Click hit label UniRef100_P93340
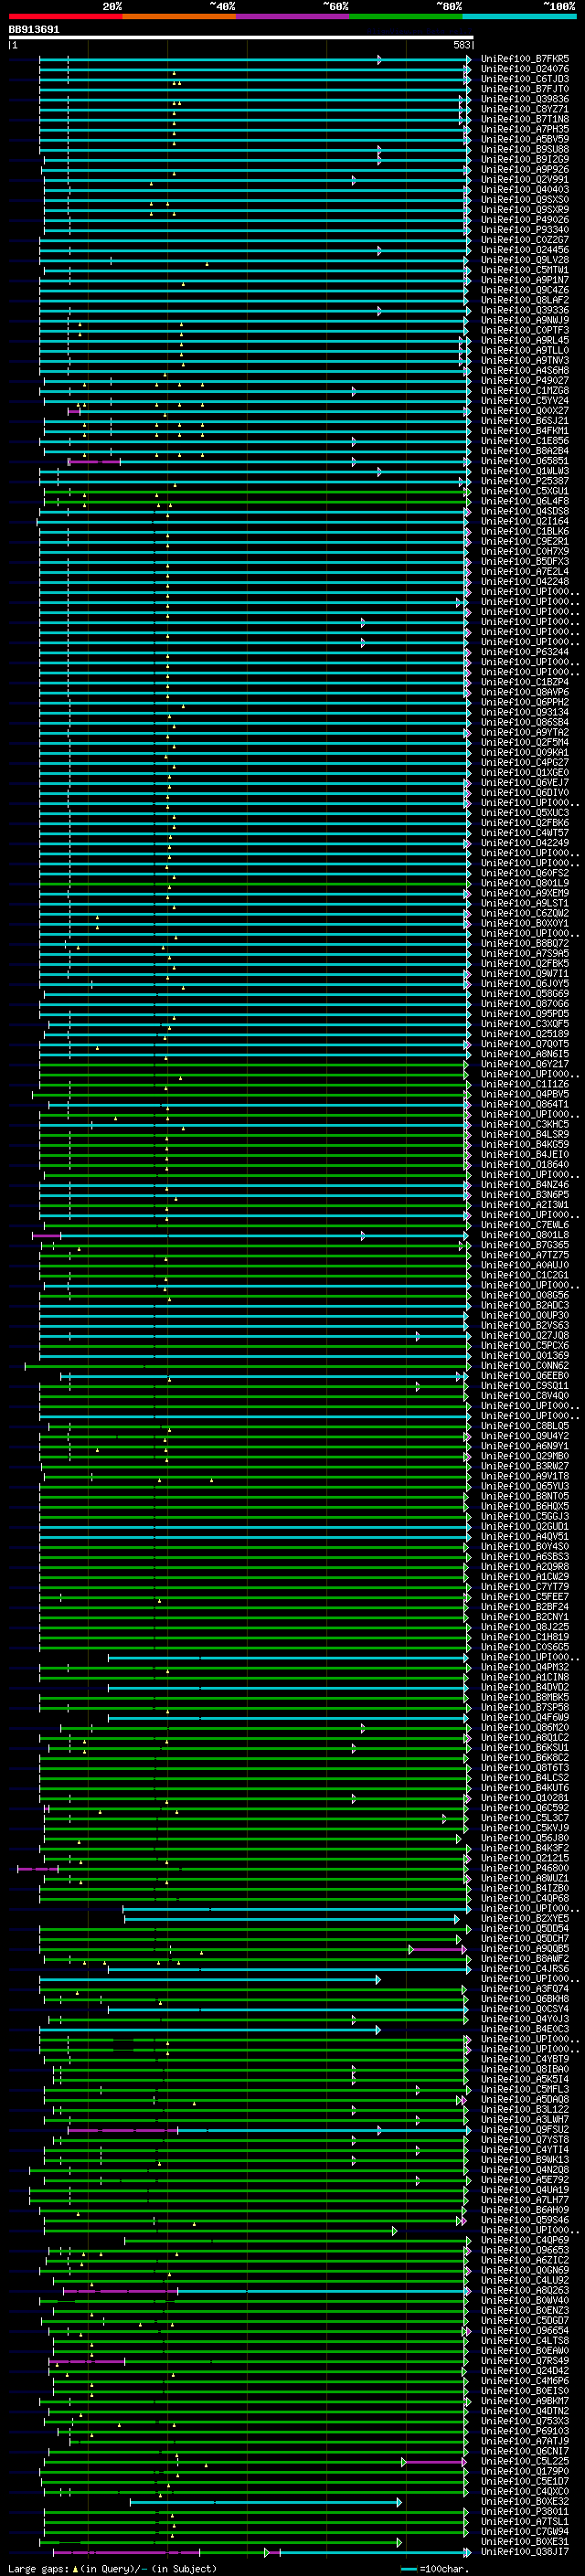The image size is (585, 2576). pos(525,230)
